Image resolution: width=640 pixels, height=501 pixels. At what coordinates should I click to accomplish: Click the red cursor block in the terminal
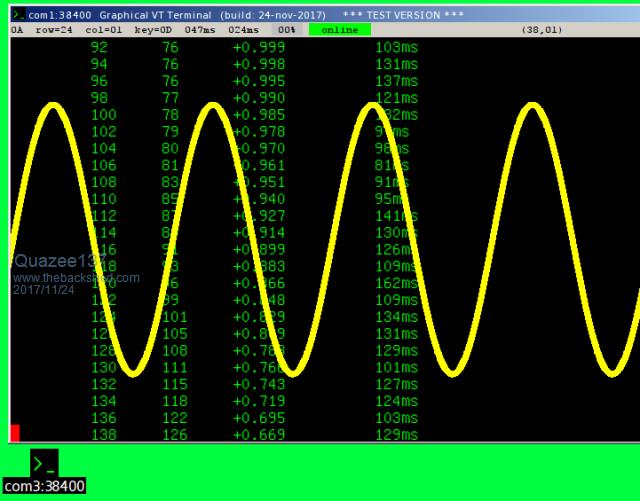coord(14,433)
